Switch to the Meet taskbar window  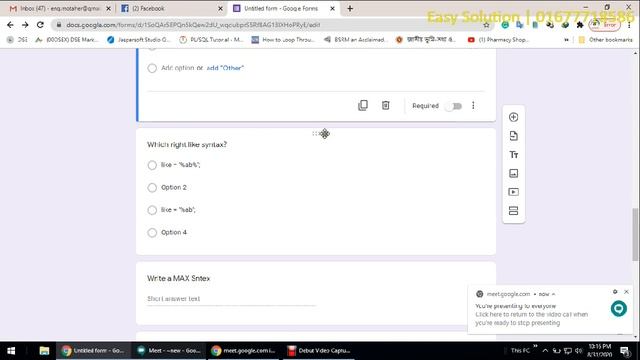[x=169, y=351]
